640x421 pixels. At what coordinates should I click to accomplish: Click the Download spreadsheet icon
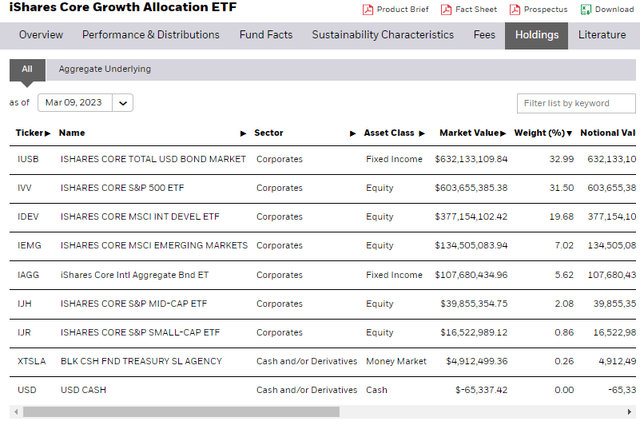pos(586,9)
